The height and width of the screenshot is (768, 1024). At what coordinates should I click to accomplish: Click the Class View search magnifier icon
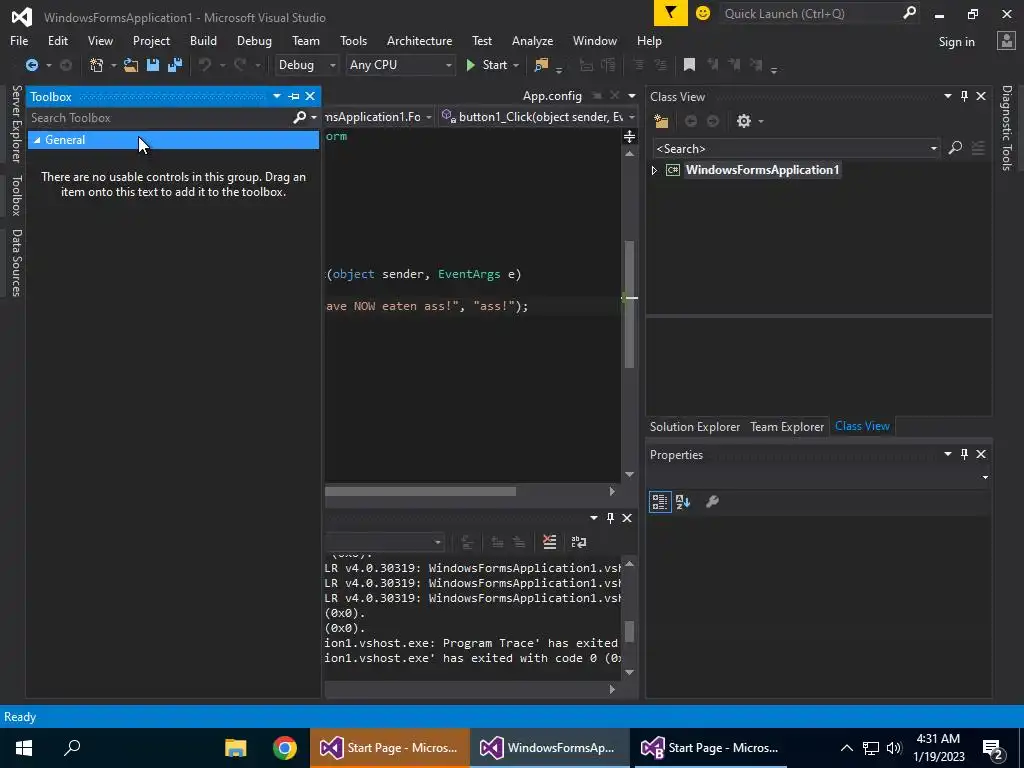(x=955, y=148)
